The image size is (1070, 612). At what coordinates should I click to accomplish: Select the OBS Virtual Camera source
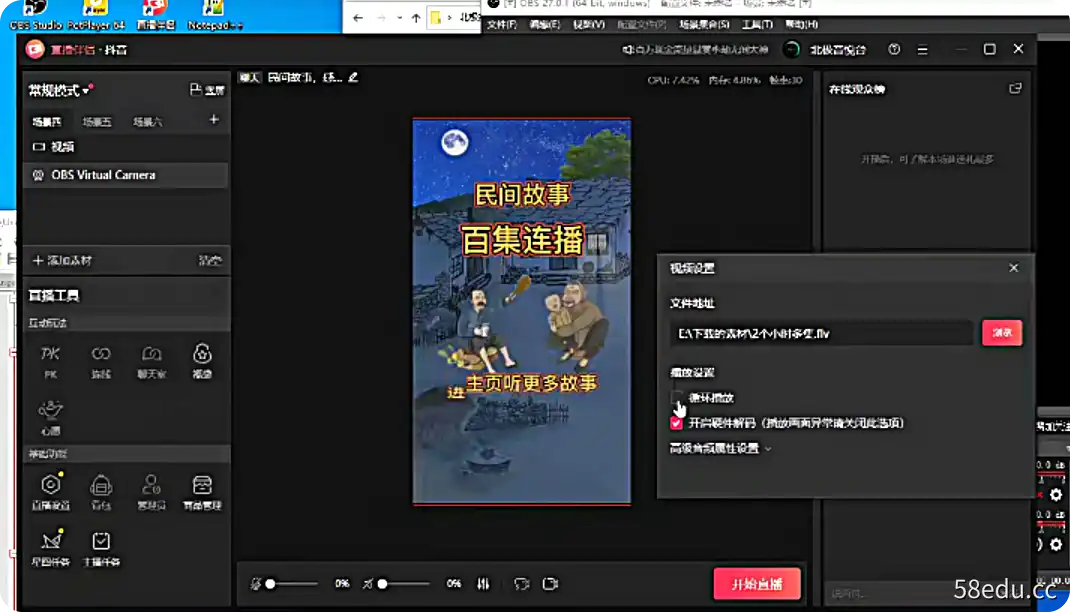tap(126, 175)
